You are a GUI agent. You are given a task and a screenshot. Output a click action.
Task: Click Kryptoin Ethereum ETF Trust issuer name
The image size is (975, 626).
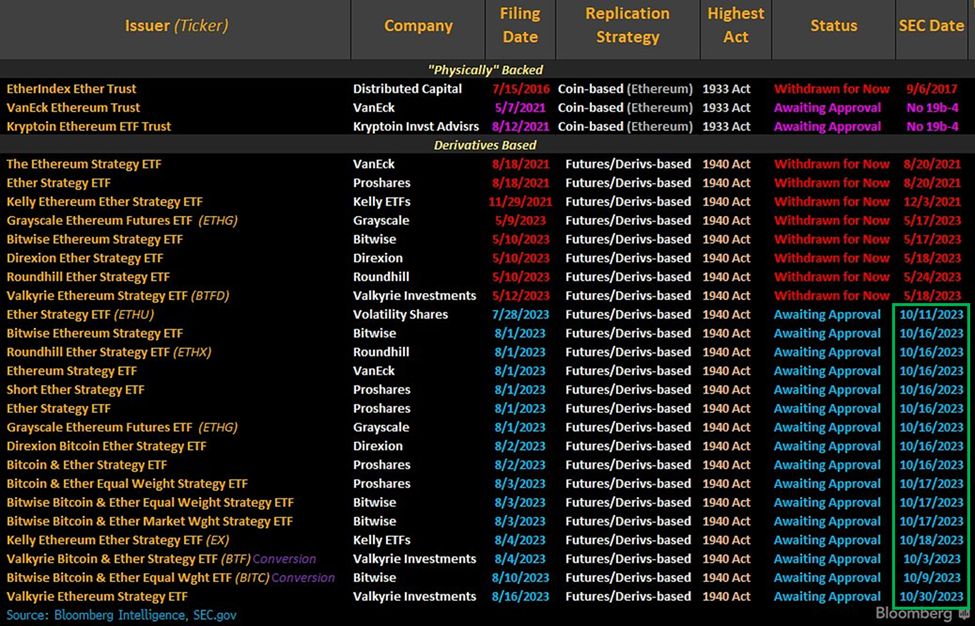point(88,126)
